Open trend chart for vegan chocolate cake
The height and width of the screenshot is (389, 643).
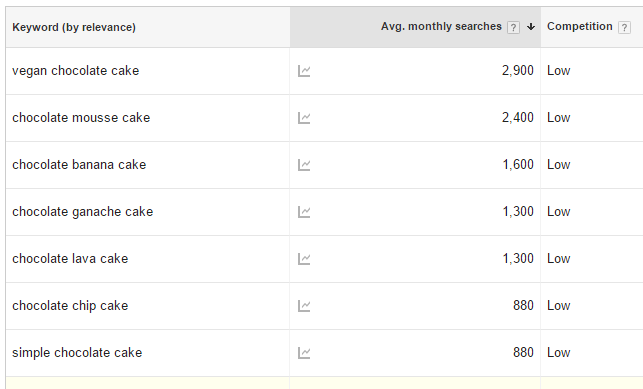(304, 71)
